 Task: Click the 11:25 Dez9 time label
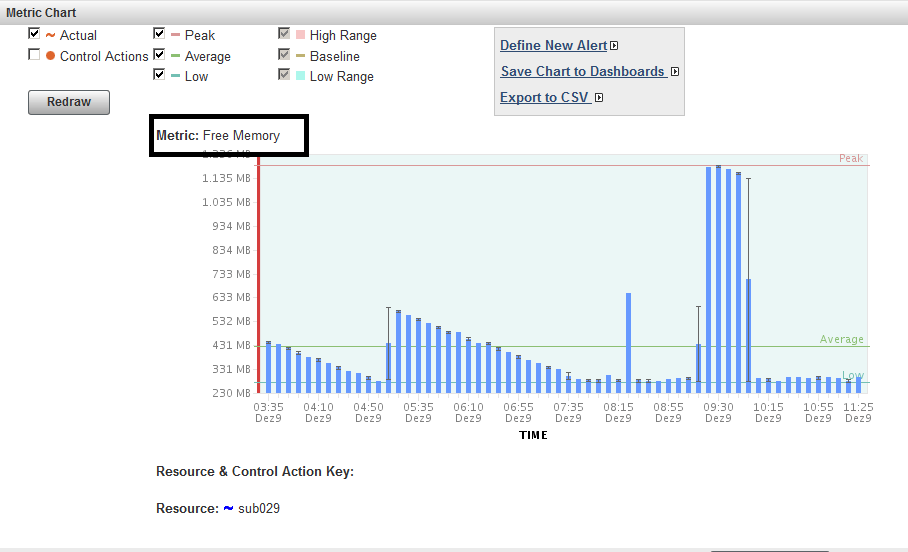coord(858,412)
